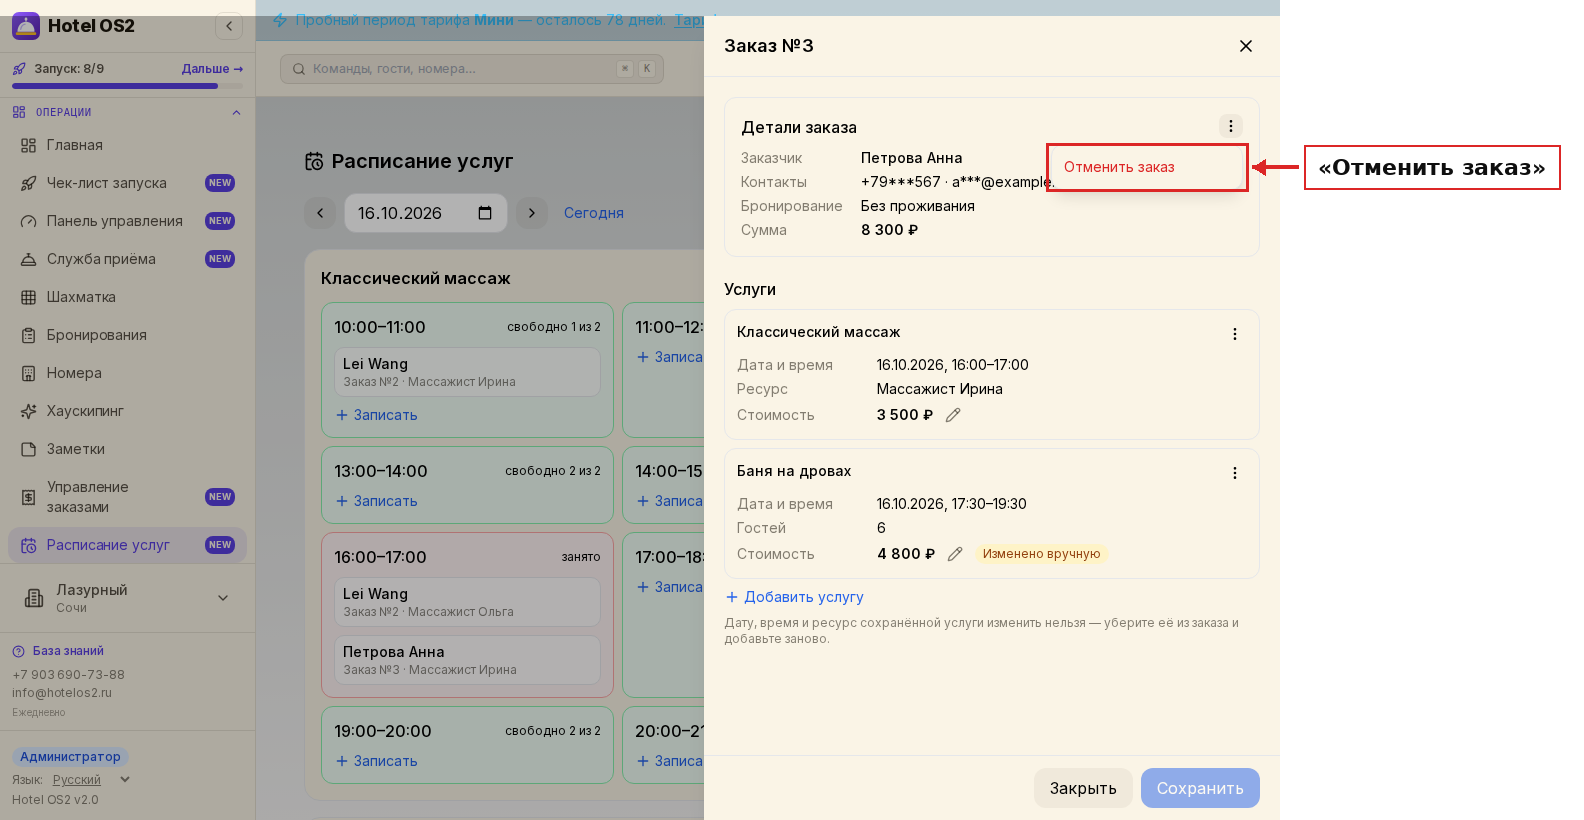The width and height of the screenshot is (1584, 820).
Task: Click "Записать" in 10:00–11:00 slot
Action: pyautogui.click(x=376, y=415)
